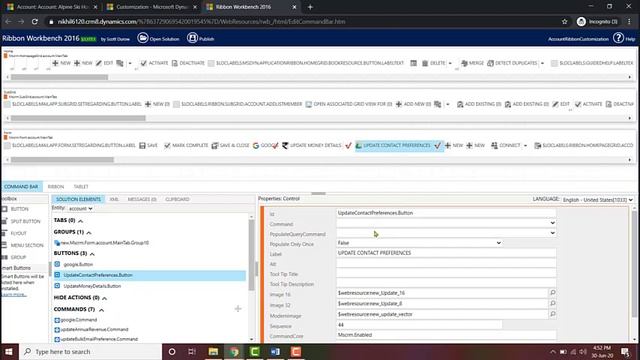Click the Tool Tip Title input field
The height and width of the screenshot is (360, 640).
tap(446, 274)
